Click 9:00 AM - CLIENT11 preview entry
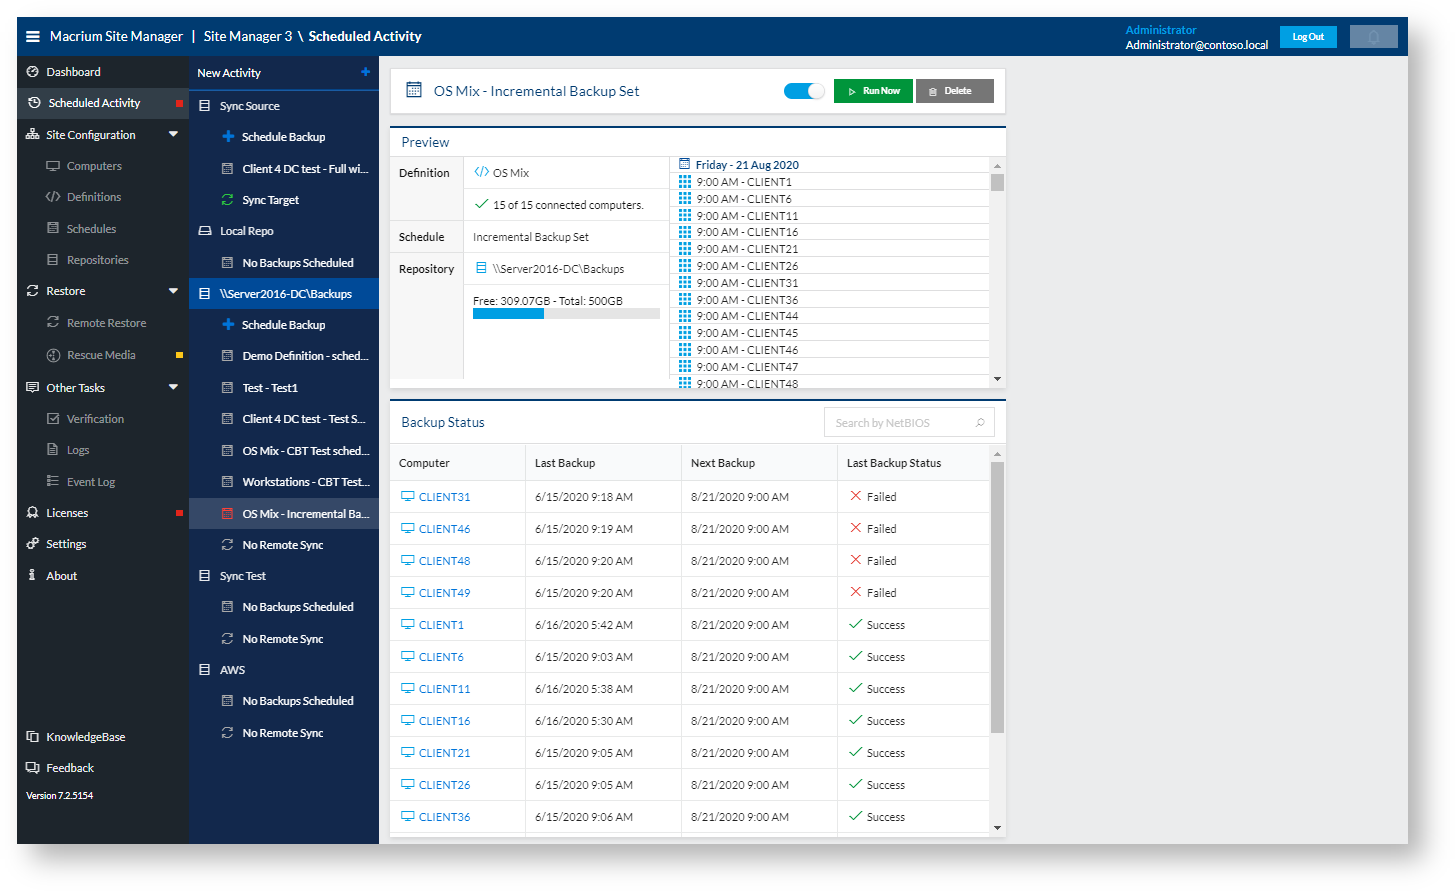The image size is (1456, 892). click(x=747, y=216)
